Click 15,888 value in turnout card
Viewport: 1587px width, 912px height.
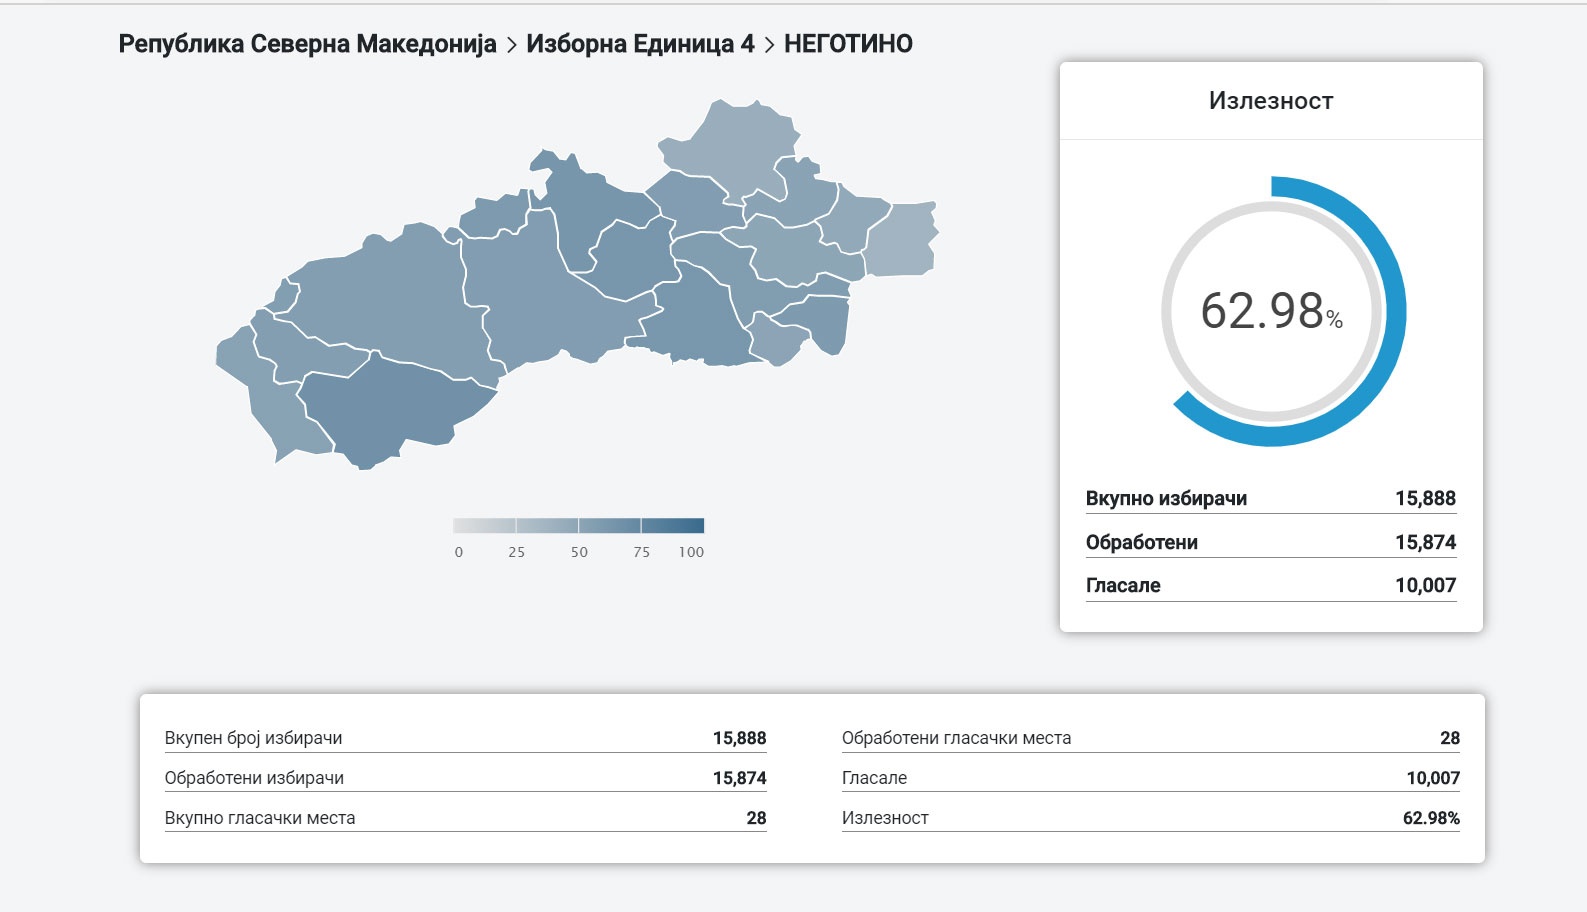(x=1425, y=498)
